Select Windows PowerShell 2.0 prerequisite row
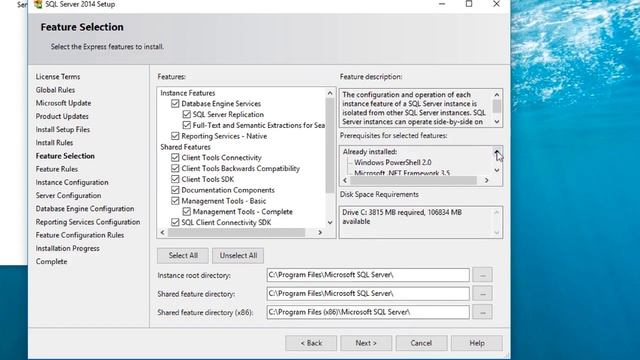640x360 pixels. point(393,162)
